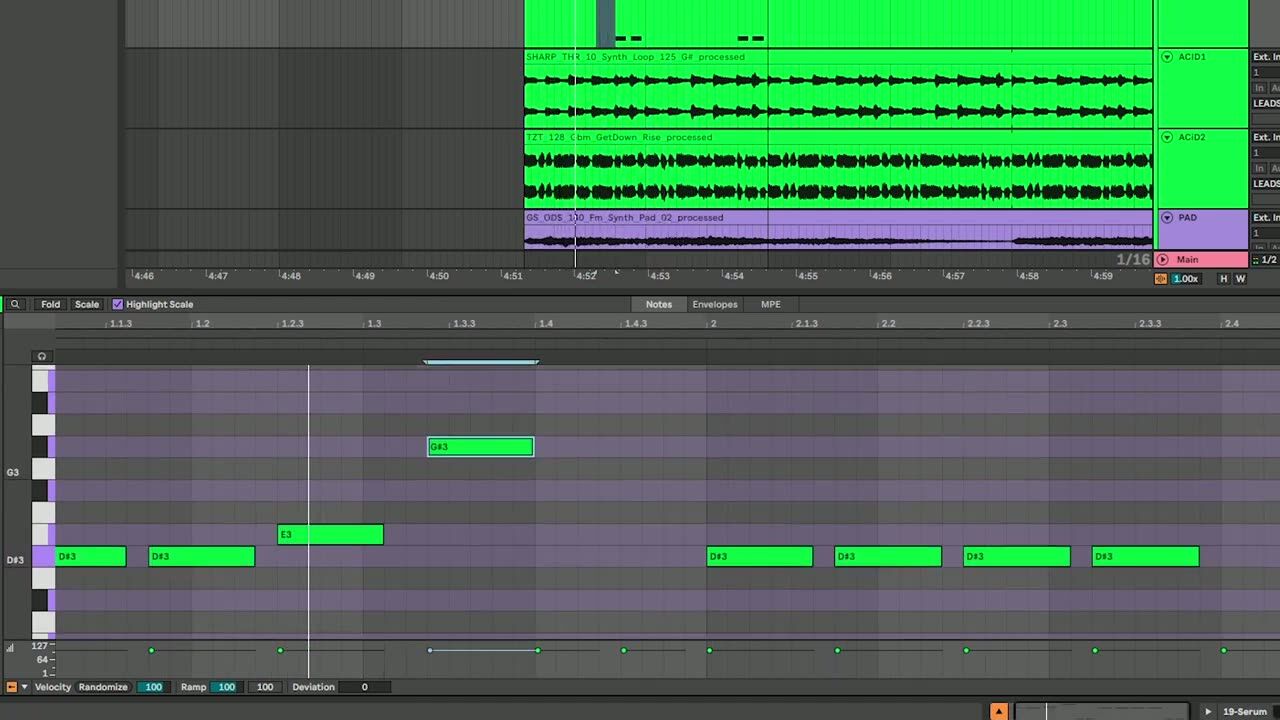Toggle the orange tempo follower icon
This screenshot has height=720, width=1280.
coord(1160,279)
